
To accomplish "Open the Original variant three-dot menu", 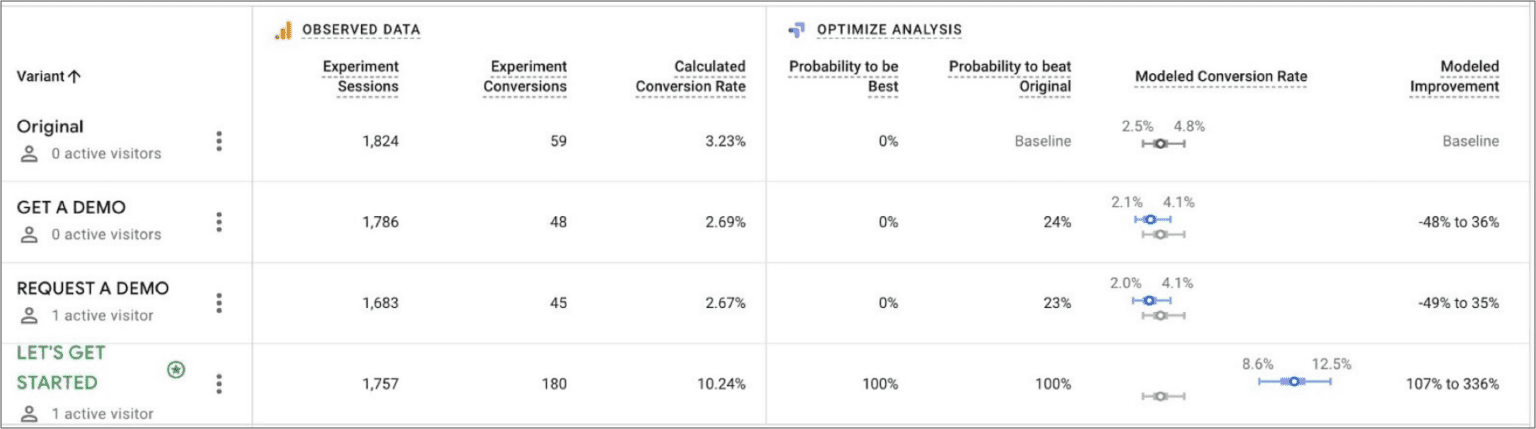I will 219,141.
